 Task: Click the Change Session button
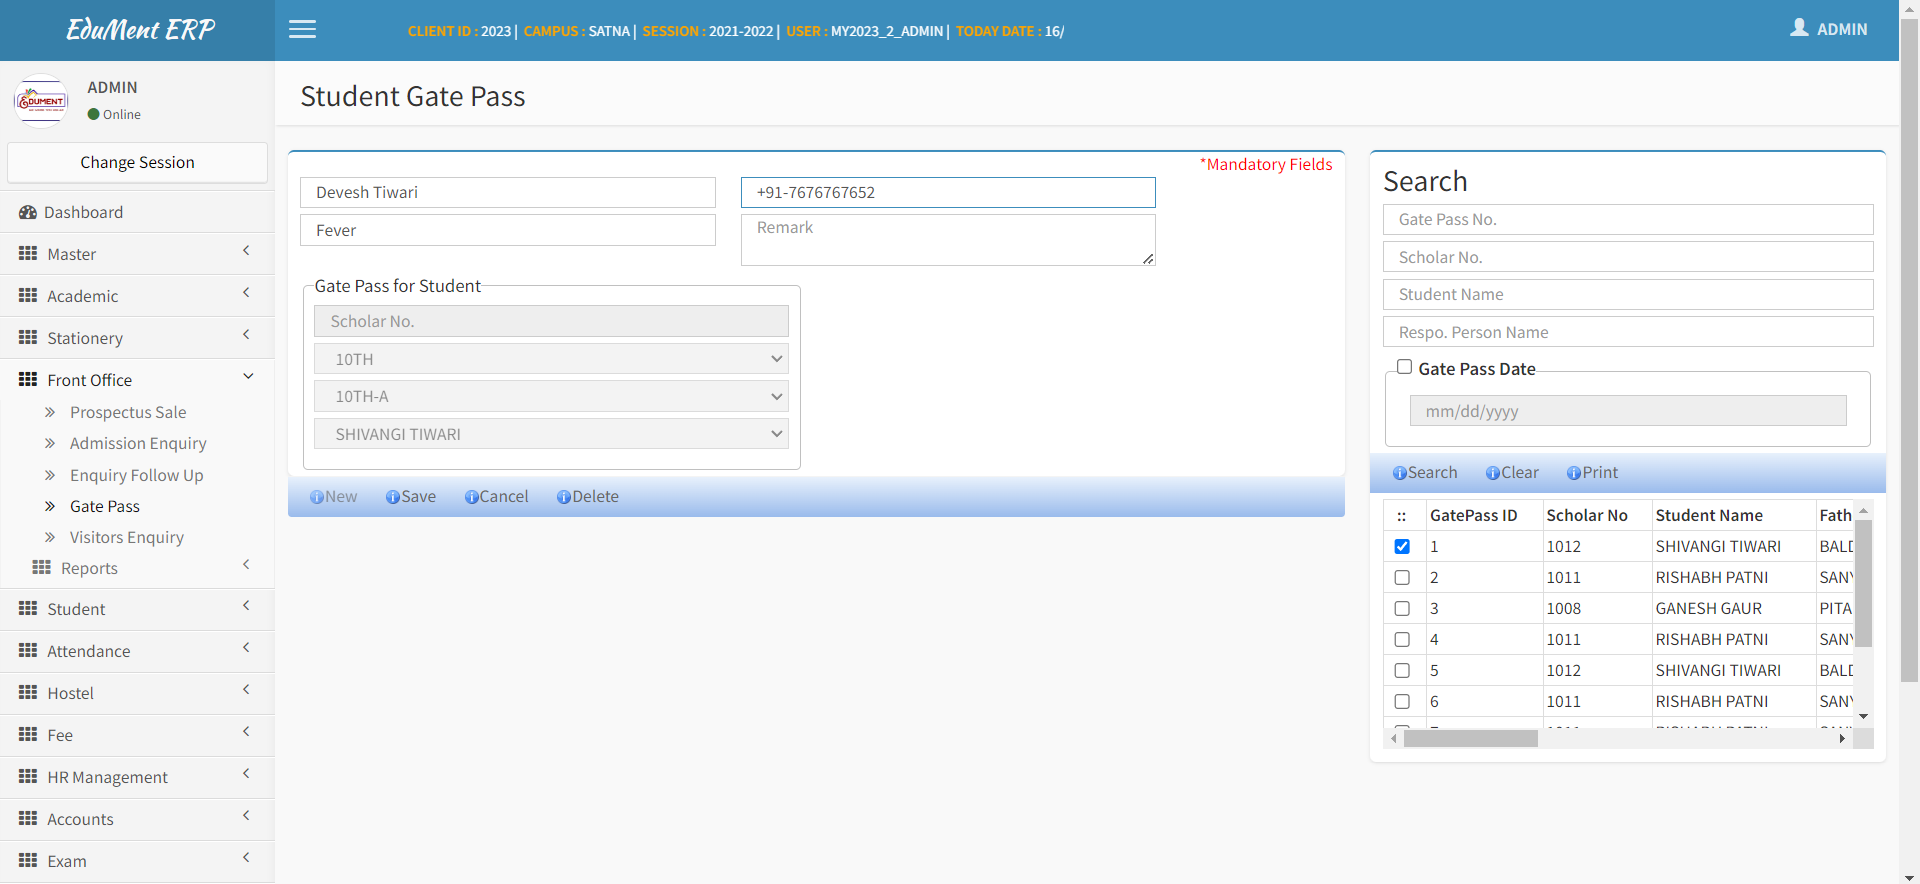point(137,162)
